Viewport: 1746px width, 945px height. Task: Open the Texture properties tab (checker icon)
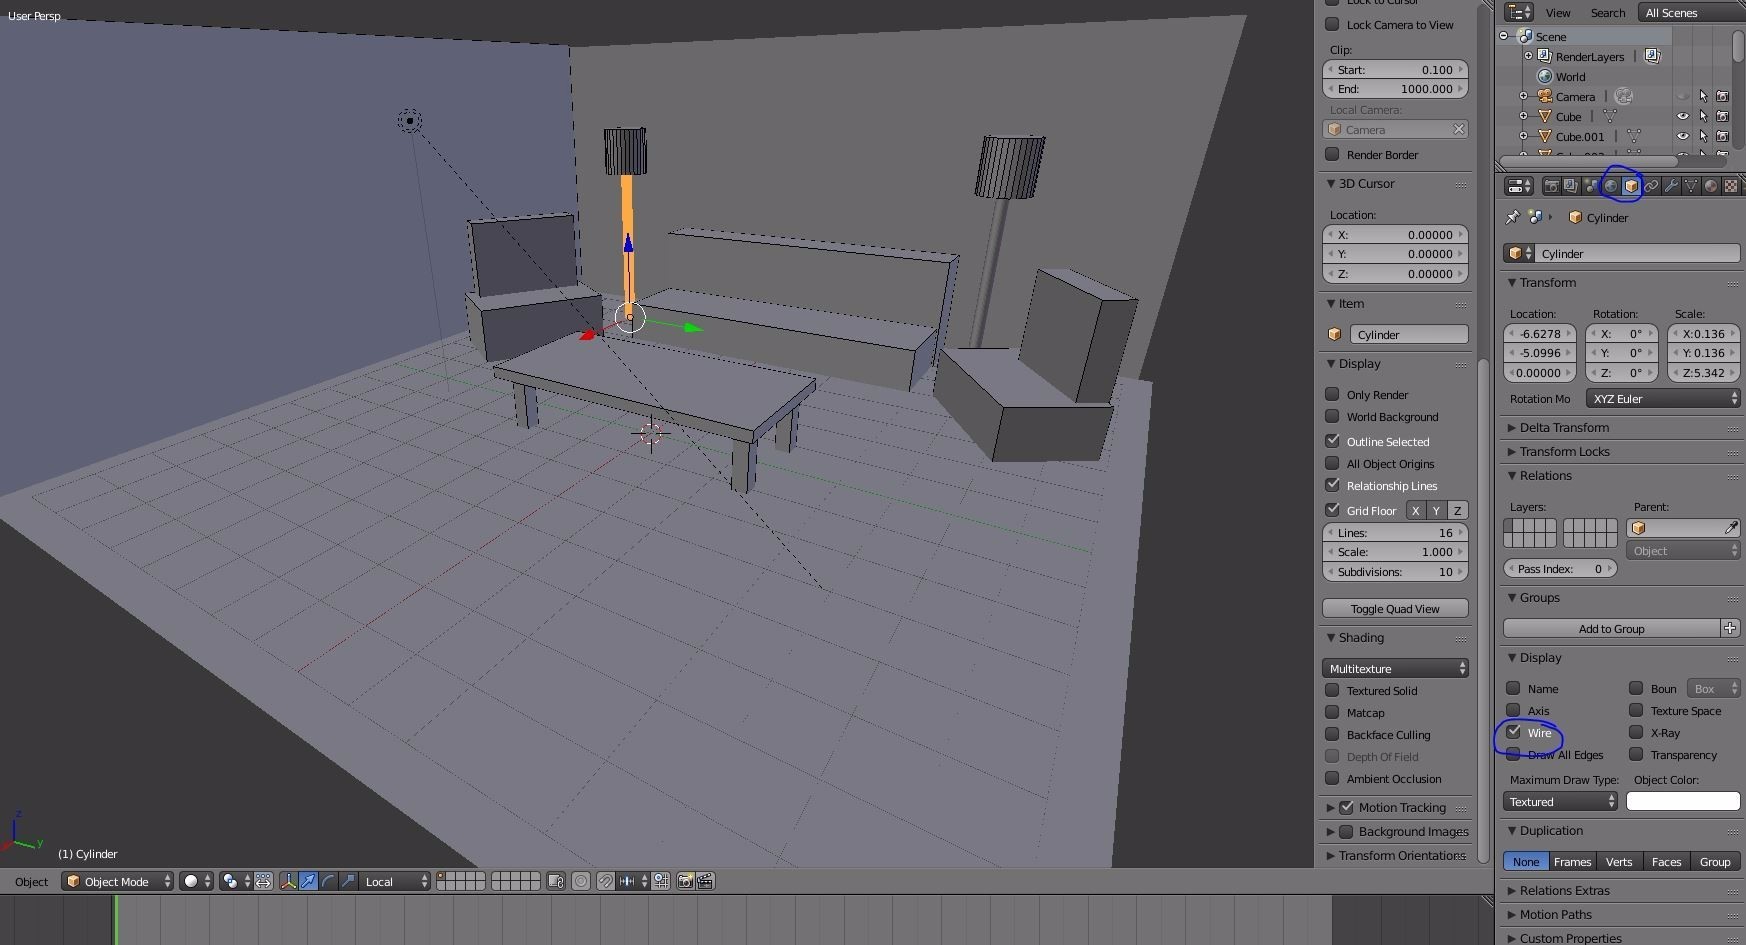coord(1731,186)
